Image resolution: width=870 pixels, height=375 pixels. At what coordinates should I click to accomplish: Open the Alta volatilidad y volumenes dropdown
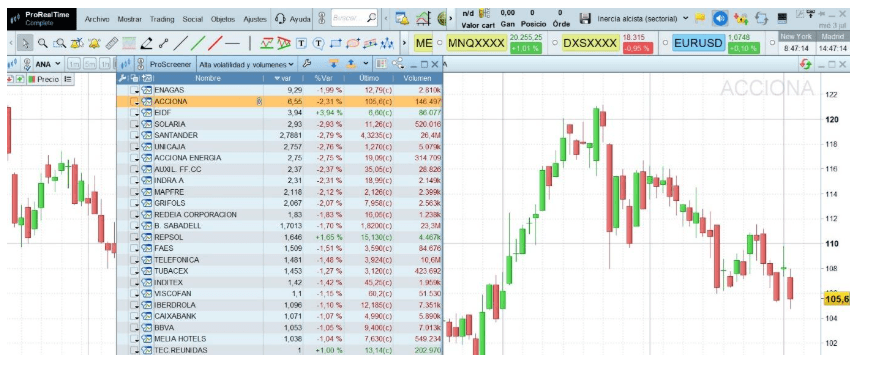[247, 64]
